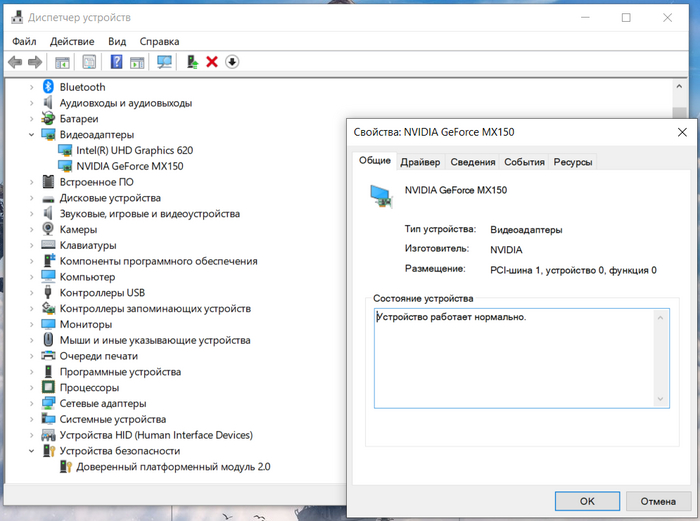Open the Properties toolbar icon
The image size is (700, 521).
[x=89, y=62]
